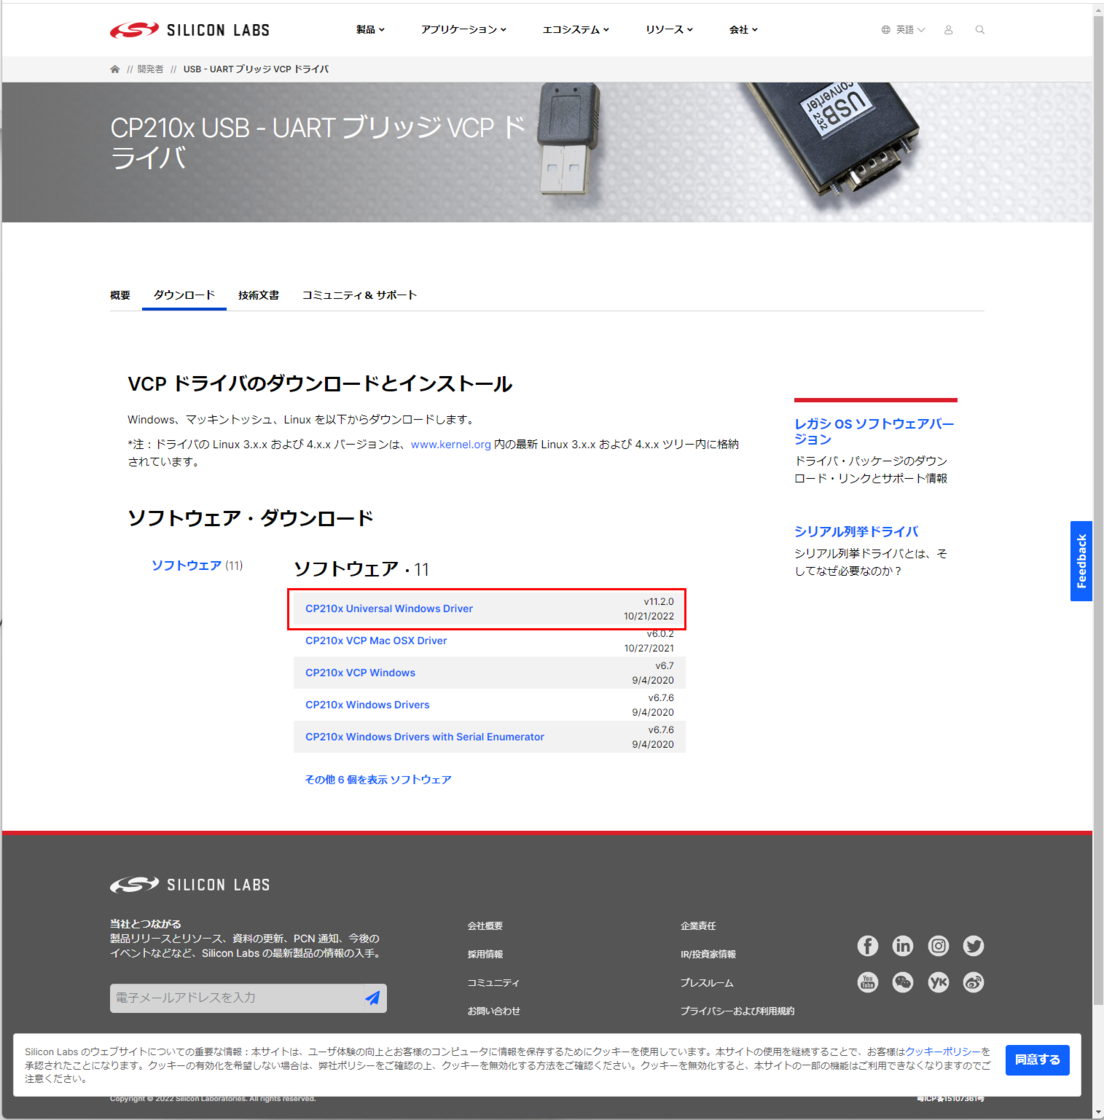
Task: Open シリアル列挙ドライバ link
Action: point(856,531)
